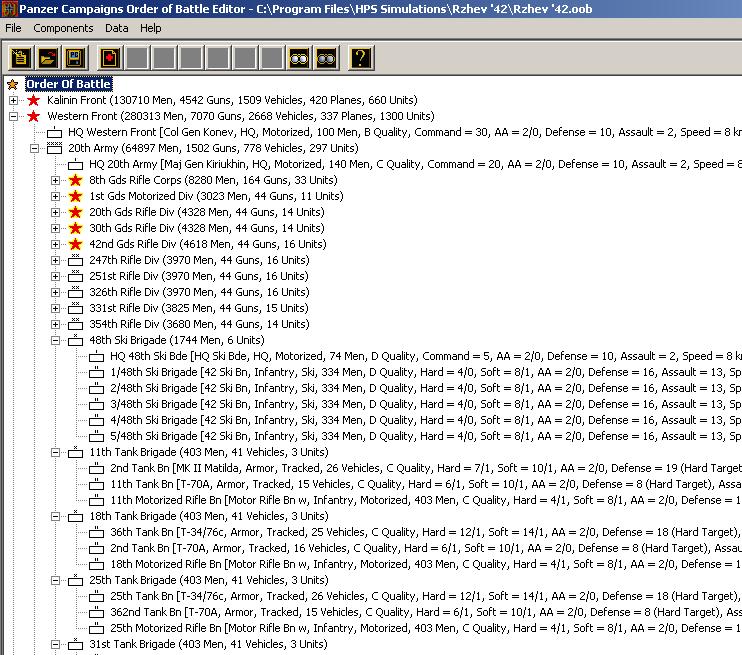Viewport: 742px width, 655px height.
Task: Click the Save disk toolbar icon
Action: 74,58
